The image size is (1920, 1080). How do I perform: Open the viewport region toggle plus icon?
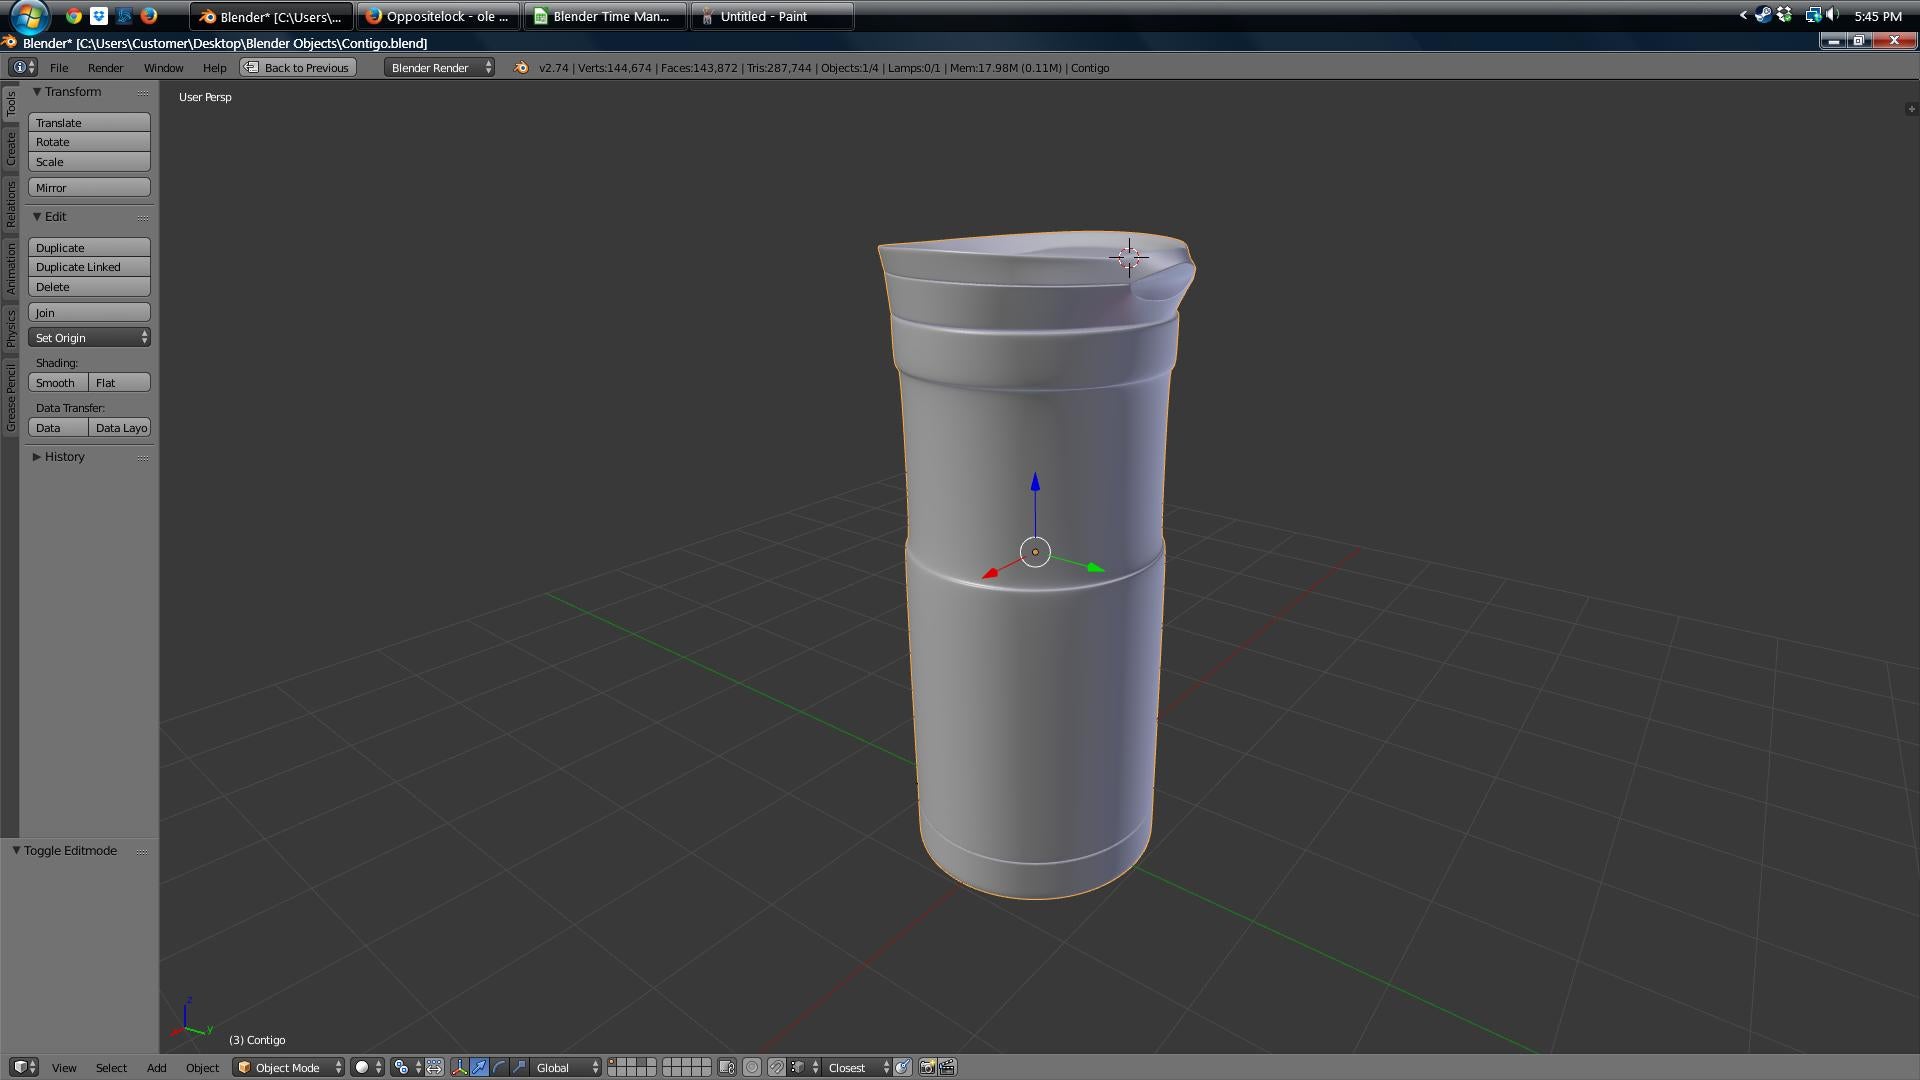[1911, 108]
